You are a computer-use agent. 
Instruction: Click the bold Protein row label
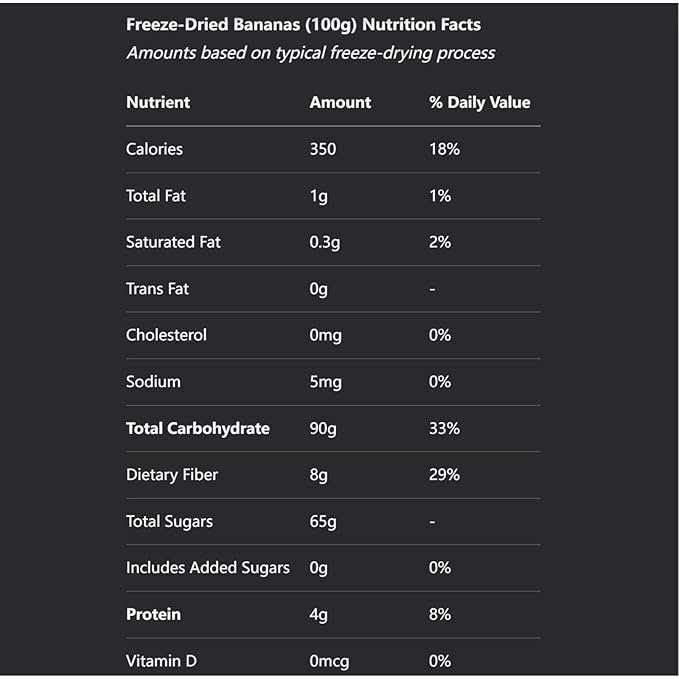click(153, 614)
